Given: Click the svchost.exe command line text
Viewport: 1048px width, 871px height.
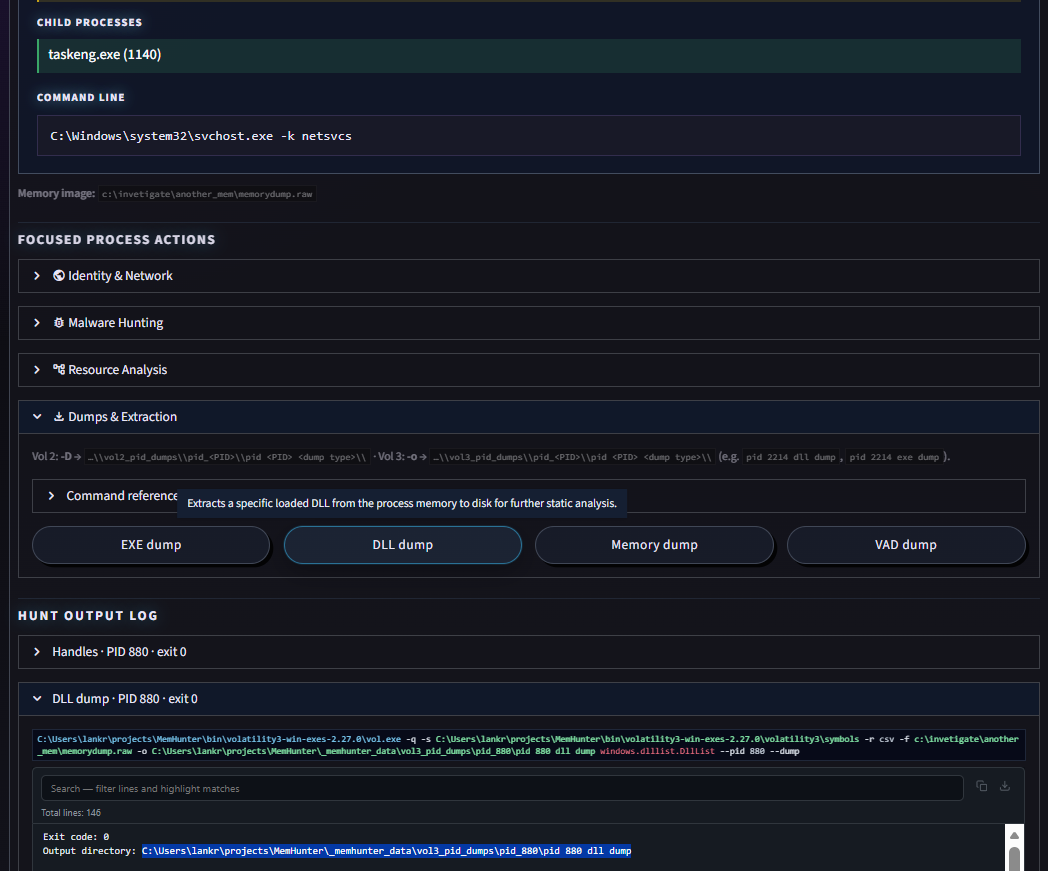Looking at the screenshot, I should pos(201,136).
